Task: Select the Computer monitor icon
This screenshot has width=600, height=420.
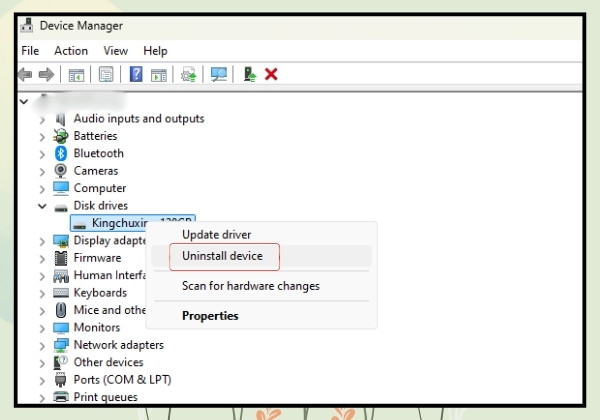Action: tap(61, 188)
